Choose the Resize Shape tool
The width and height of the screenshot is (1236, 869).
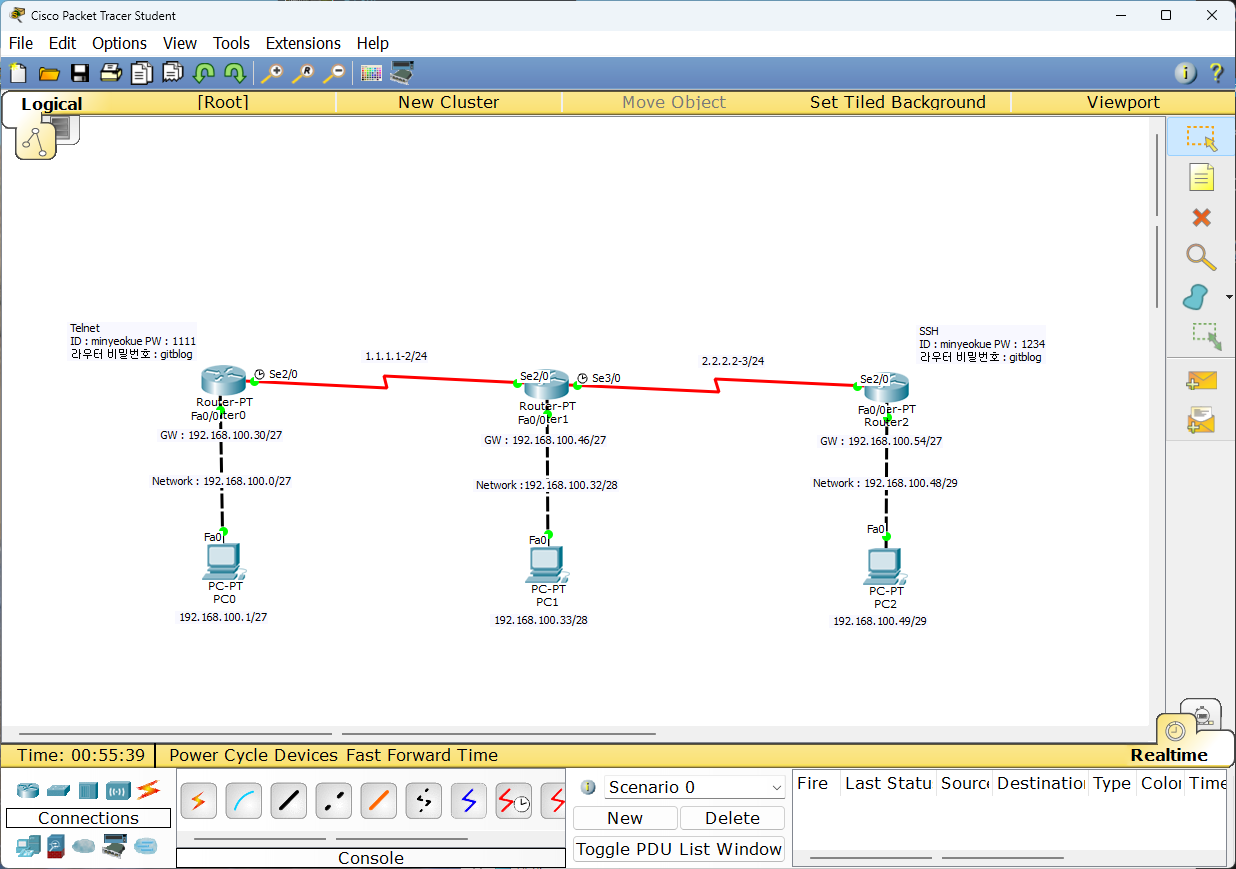click(x=1206, y=336)
